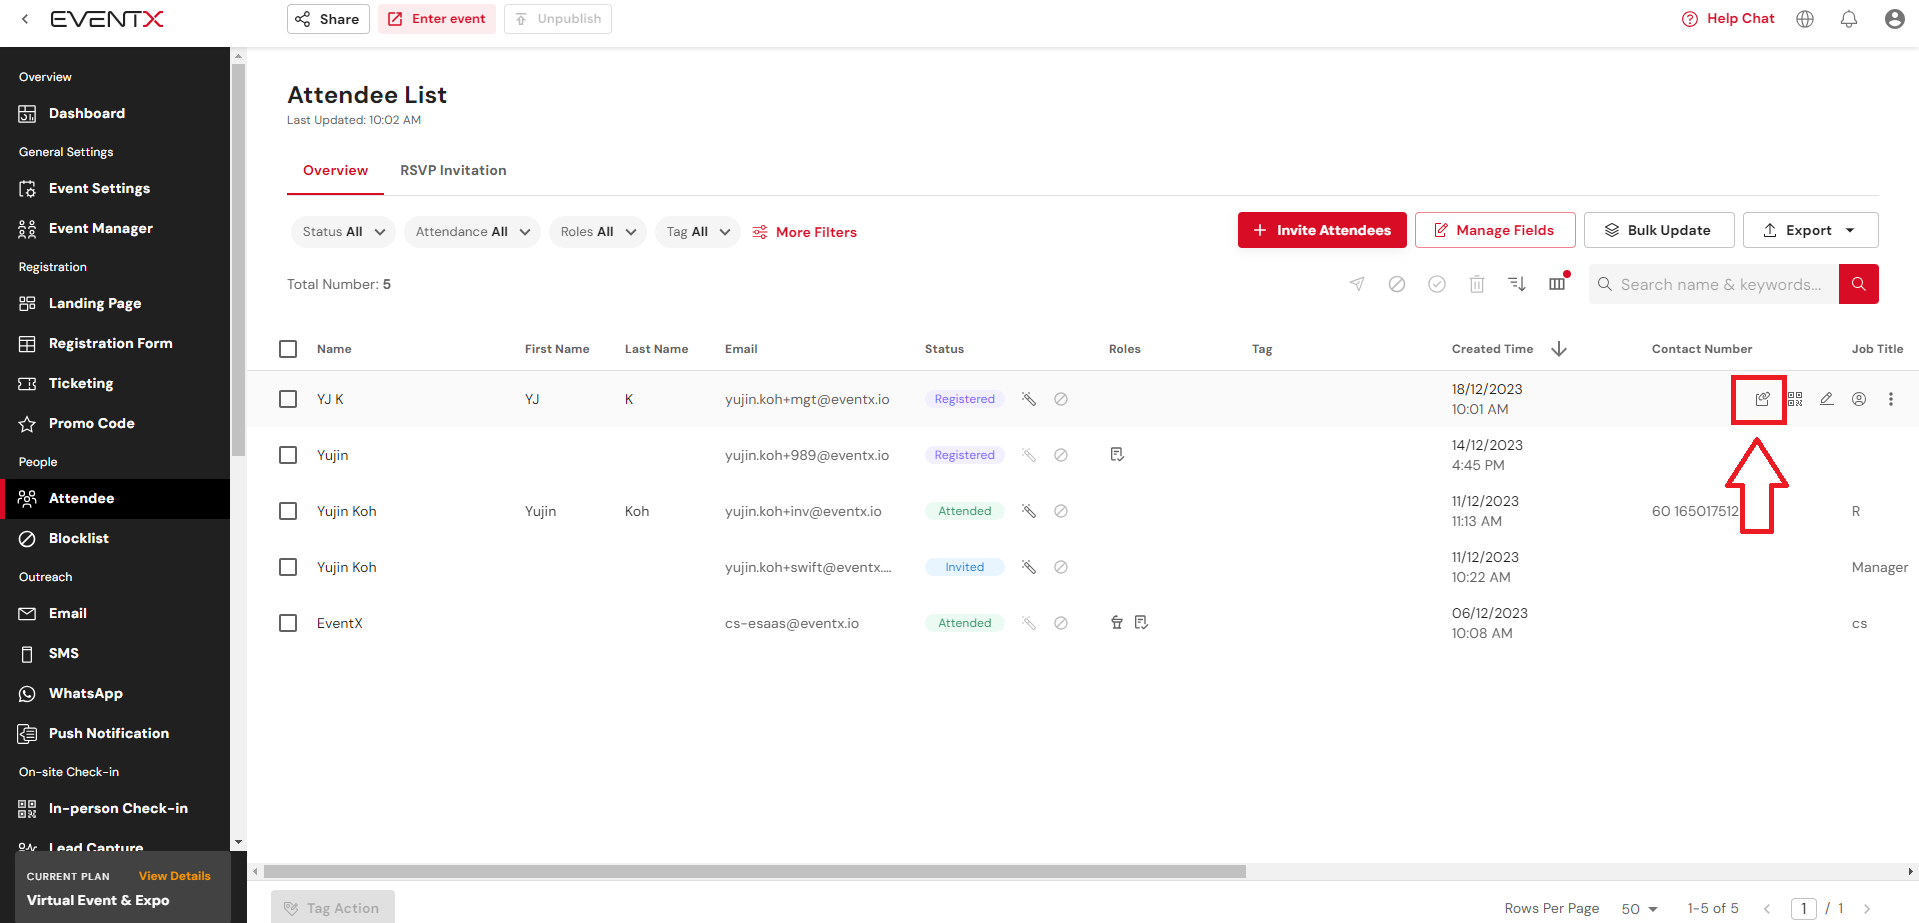Click the QR code icon in YJ K row
The width and height of the screenshot is (1919, 923).
[x=1795, y=399]
